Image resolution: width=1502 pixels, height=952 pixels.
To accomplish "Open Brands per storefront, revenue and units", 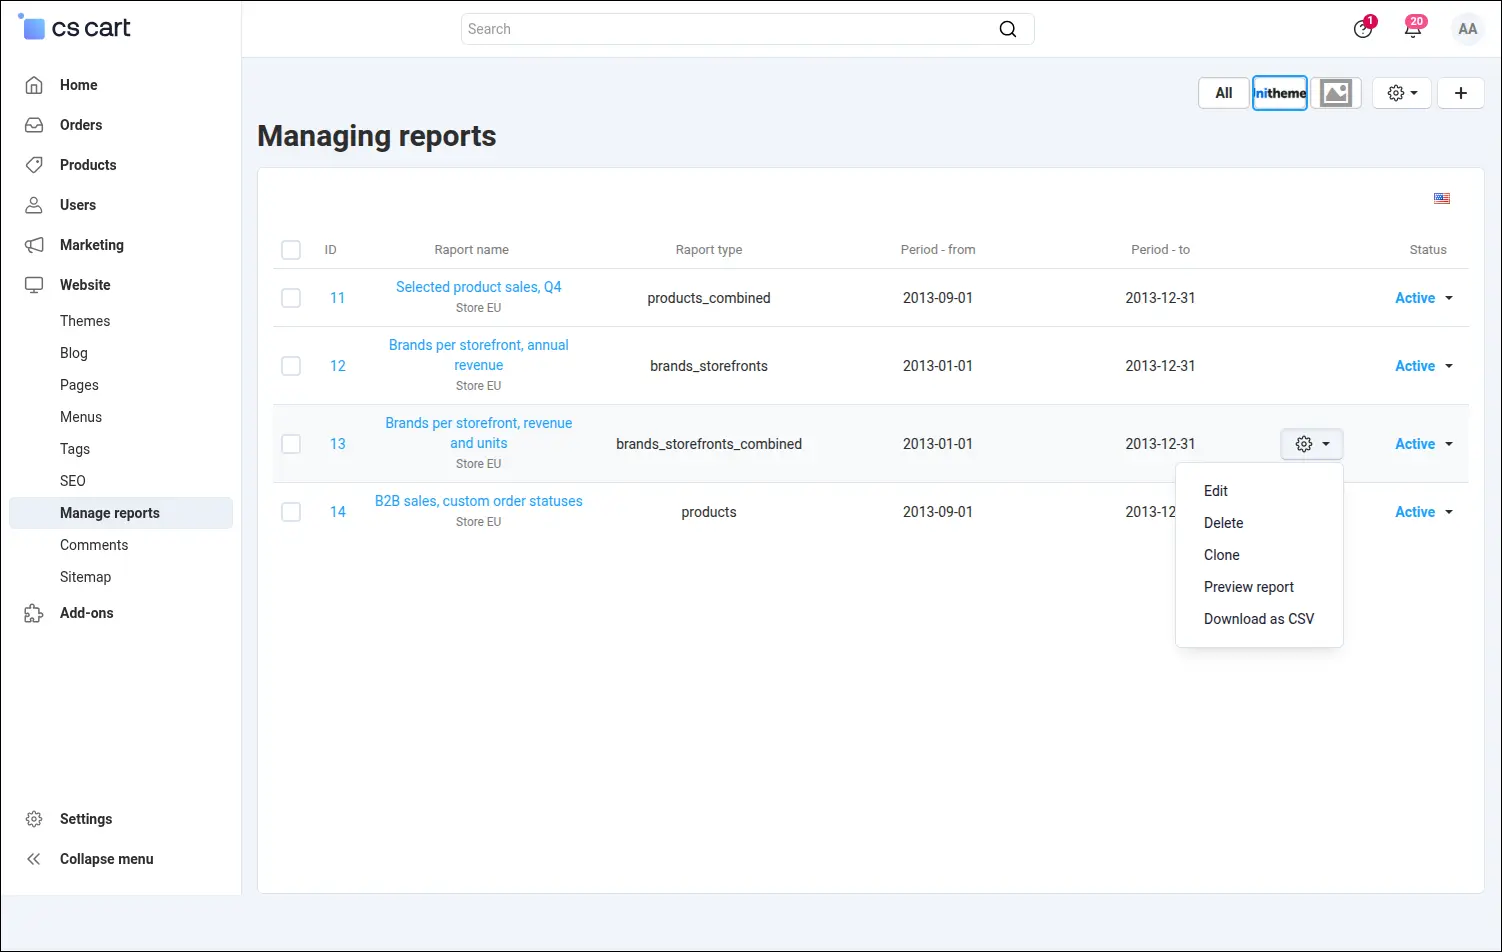I will coord(478,433).
